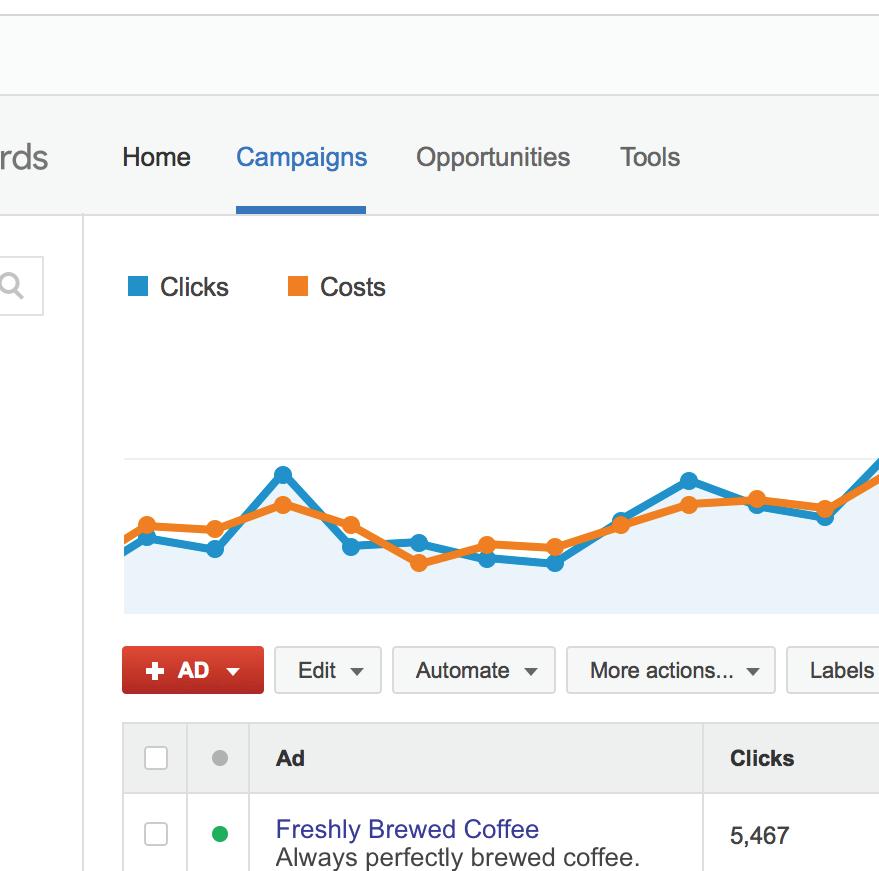Click the Labels button
Viewport: 879px width, 871px height.
tap(834, 670)
